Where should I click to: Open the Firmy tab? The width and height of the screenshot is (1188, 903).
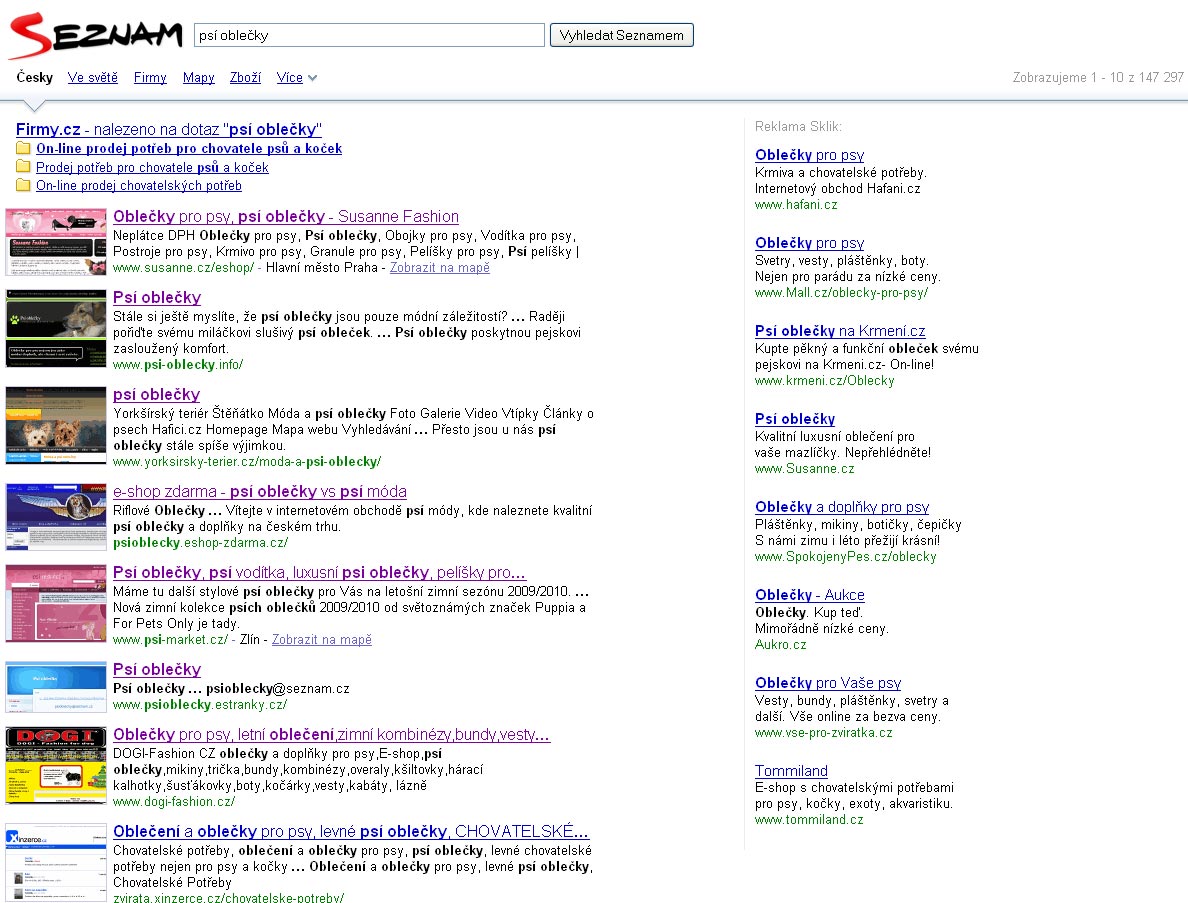(150, 77)
